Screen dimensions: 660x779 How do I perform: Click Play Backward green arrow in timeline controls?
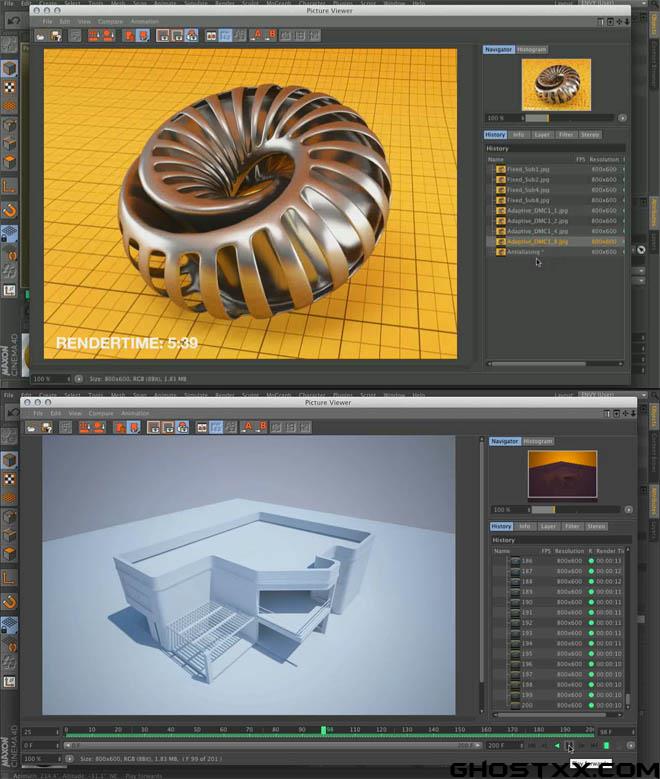click(557, 746)
